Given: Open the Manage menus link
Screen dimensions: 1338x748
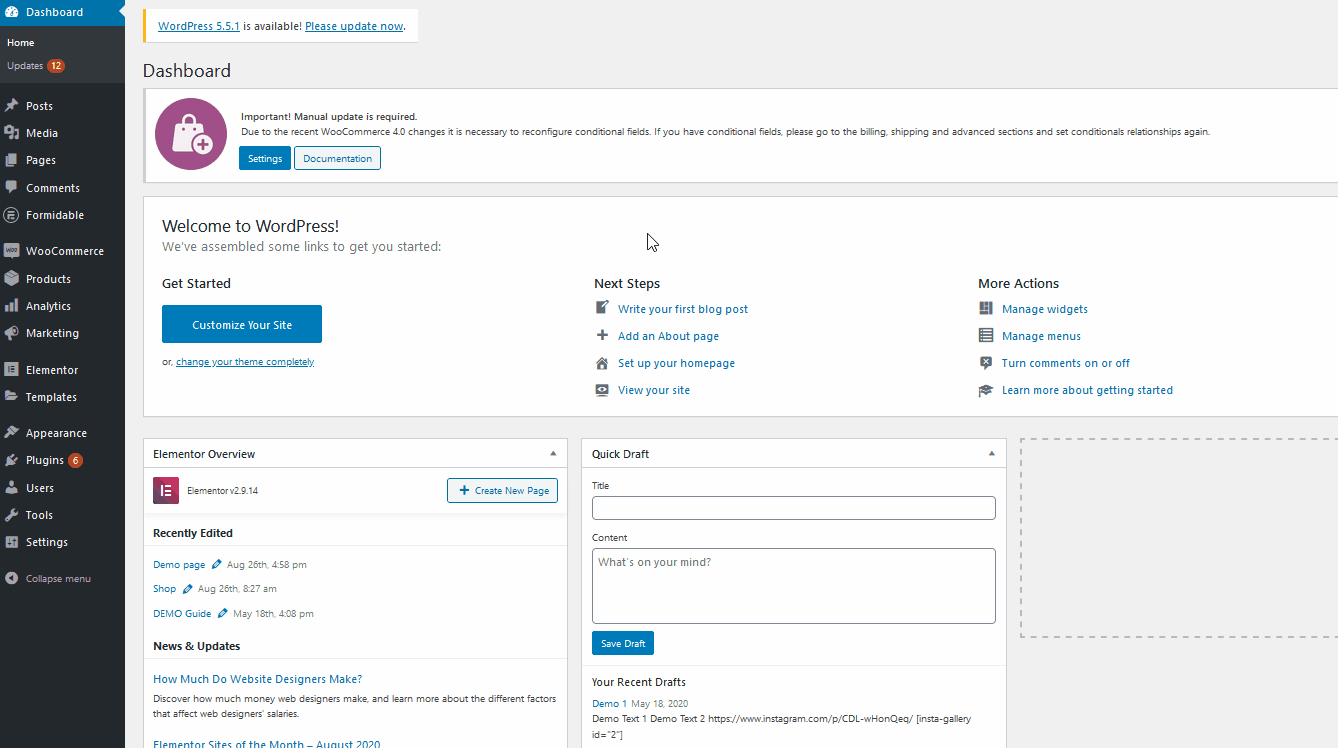Looking at the screenshot, I should (x=1041, y=336).
